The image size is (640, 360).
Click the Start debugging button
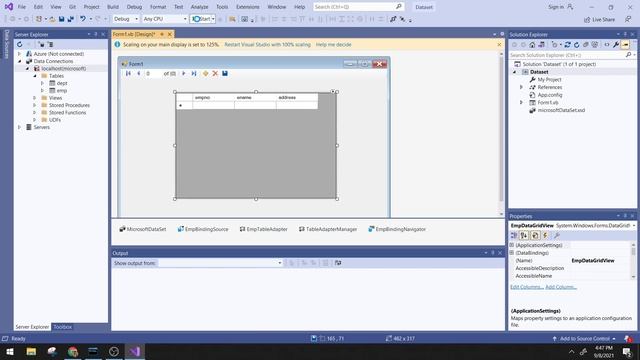click(x=203, y=19)
